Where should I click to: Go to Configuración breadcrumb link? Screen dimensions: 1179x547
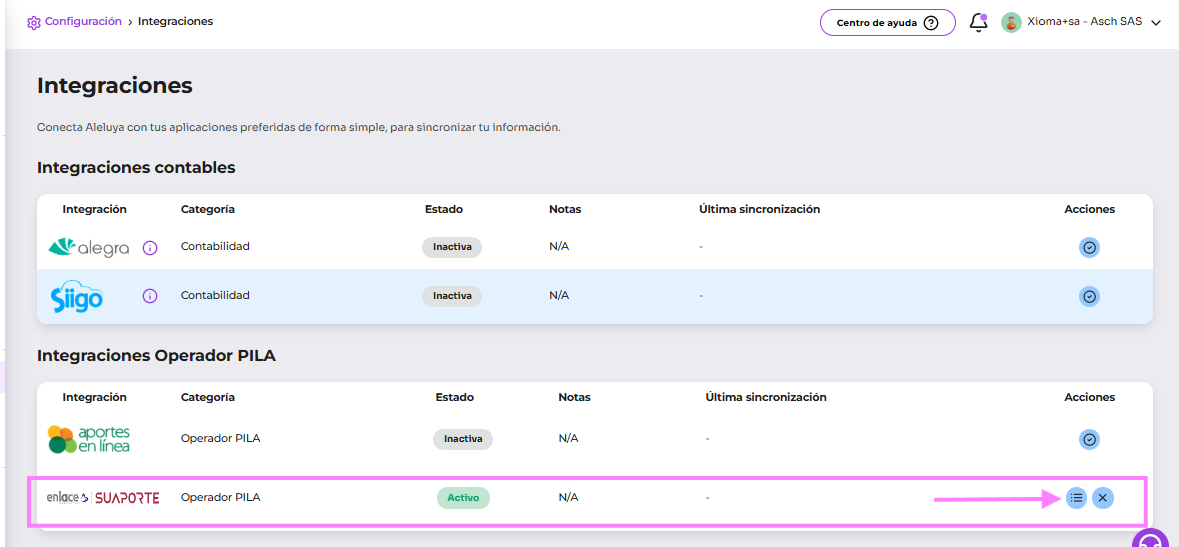click(83, 21)
